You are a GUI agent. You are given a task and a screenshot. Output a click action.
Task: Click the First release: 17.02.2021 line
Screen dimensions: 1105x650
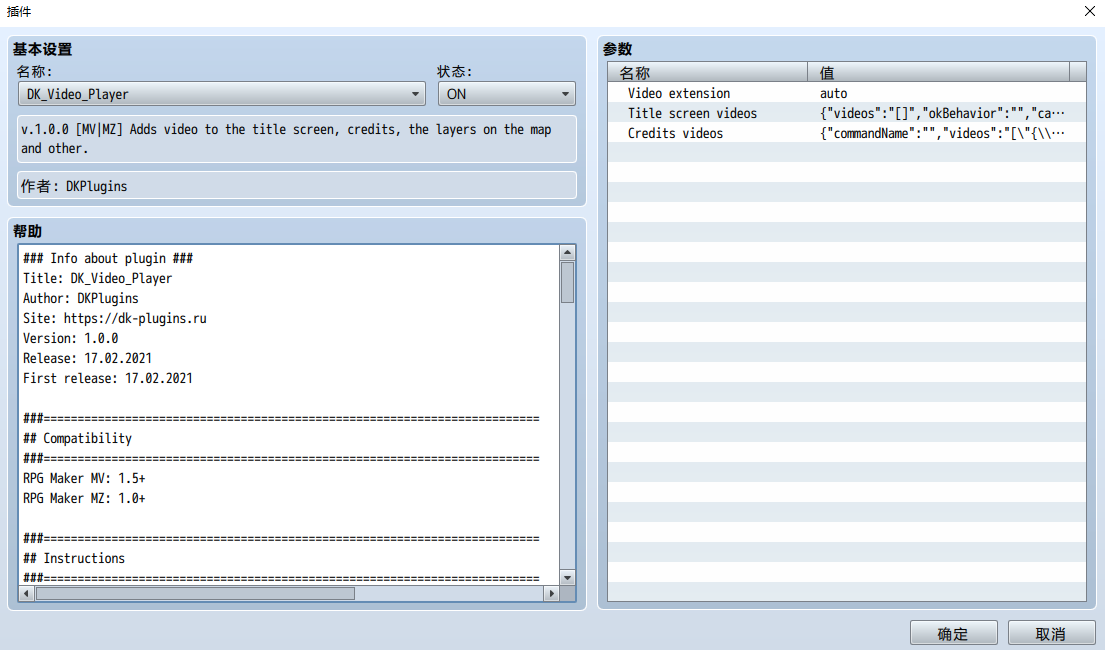[108, 379]
